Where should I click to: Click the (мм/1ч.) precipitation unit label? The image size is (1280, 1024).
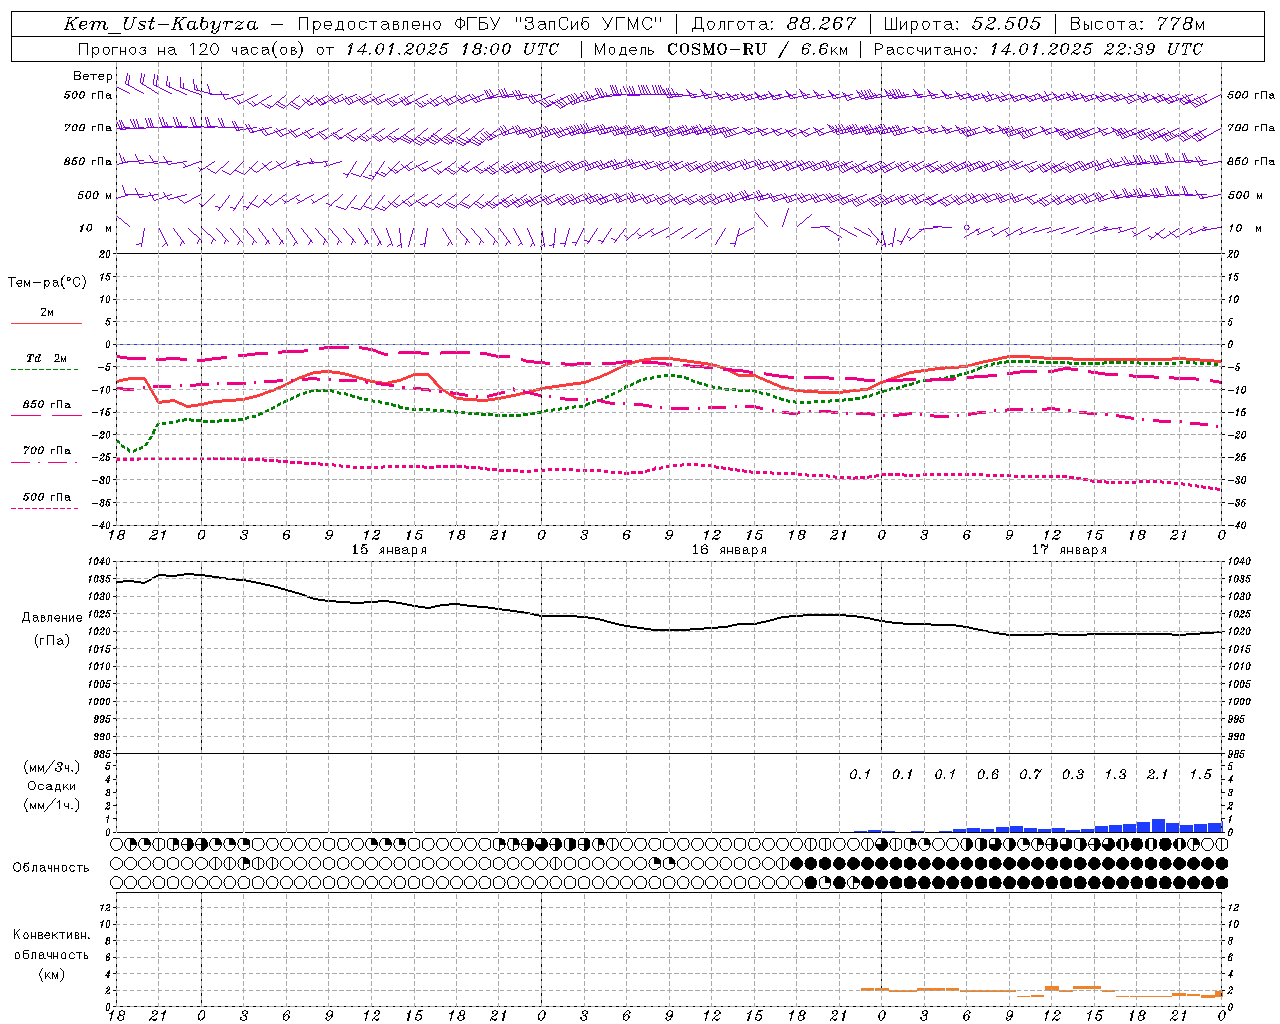[x=51, y=805]
